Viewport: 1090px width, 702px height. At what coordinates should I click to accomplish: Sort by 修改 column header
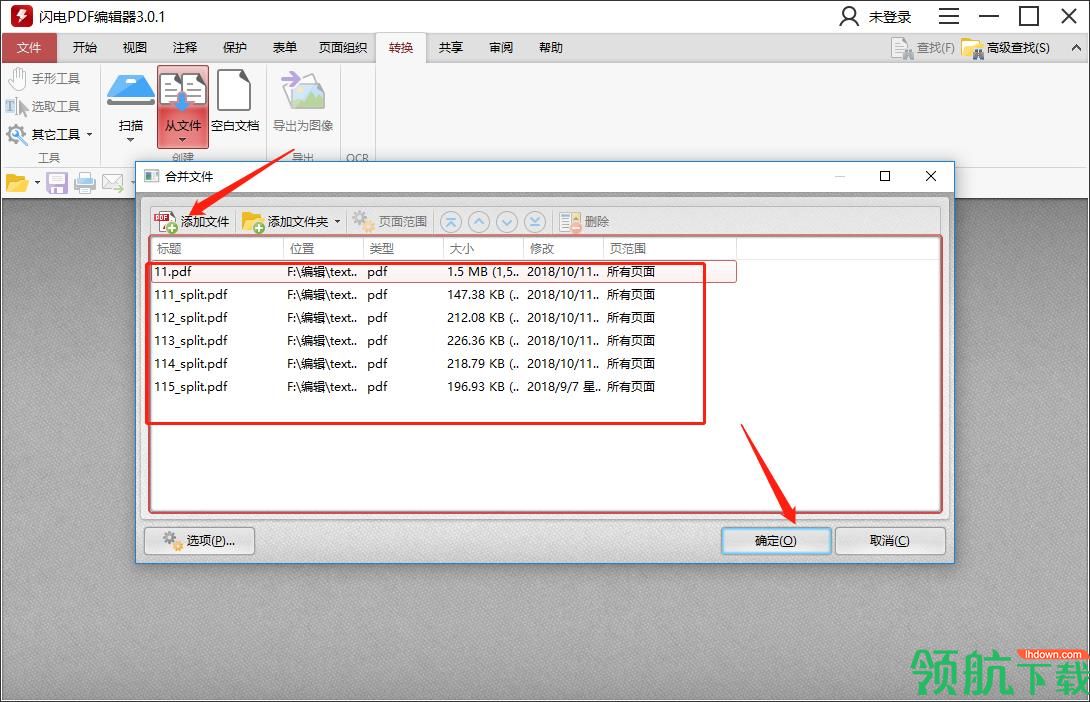coord(563,249)
